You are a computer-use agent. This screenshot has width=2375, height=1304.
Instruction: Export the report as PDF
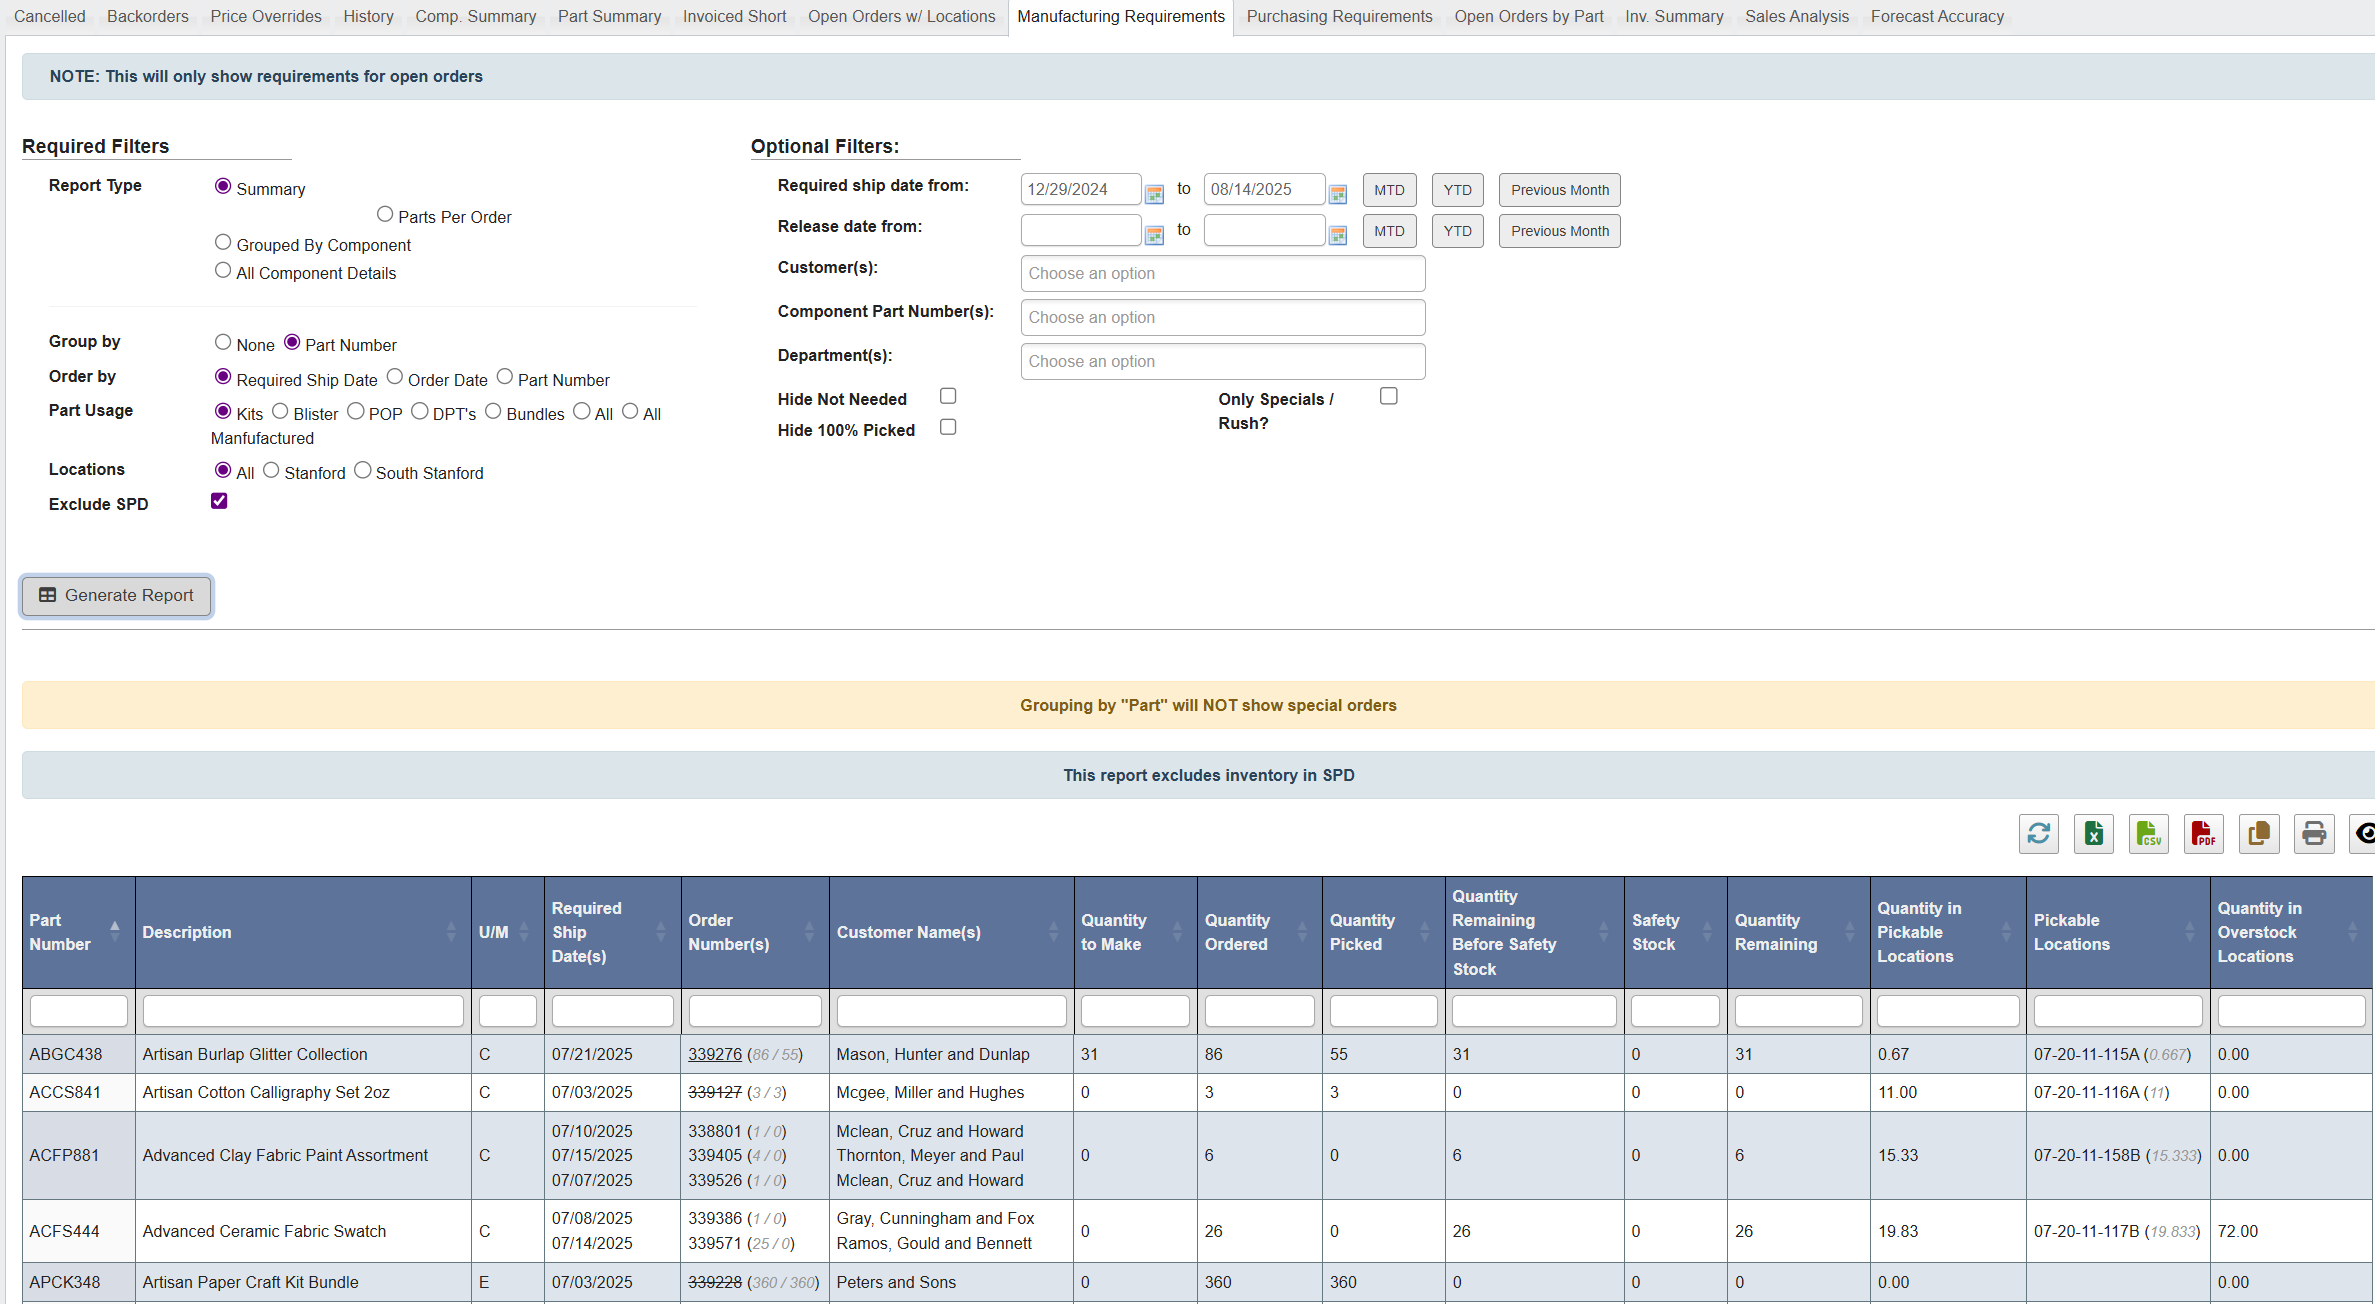tap(2203, 834)
